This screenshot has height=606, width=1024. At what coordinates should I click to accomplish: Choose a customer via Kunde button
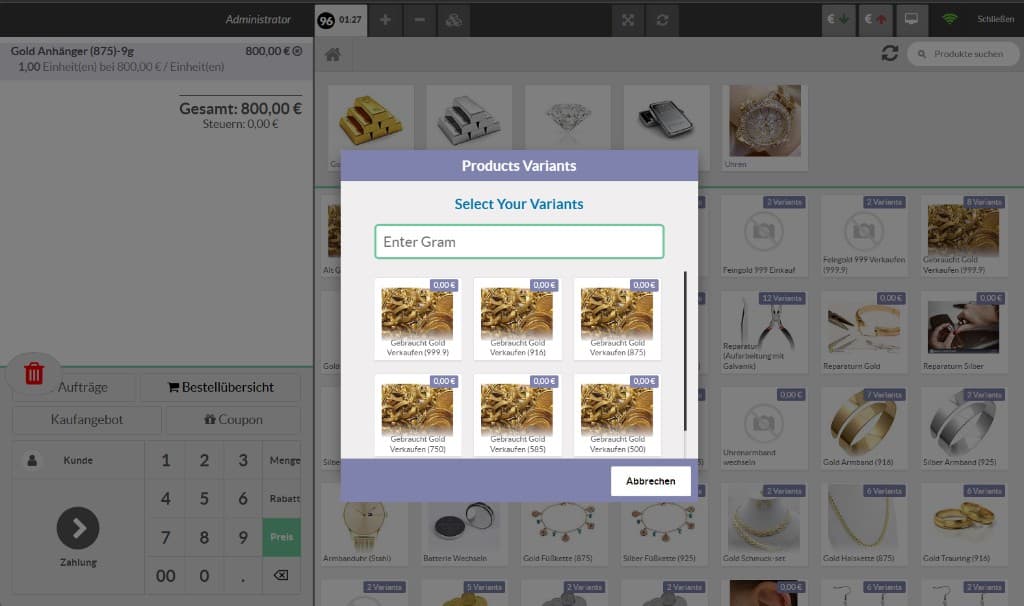point(78,460)
